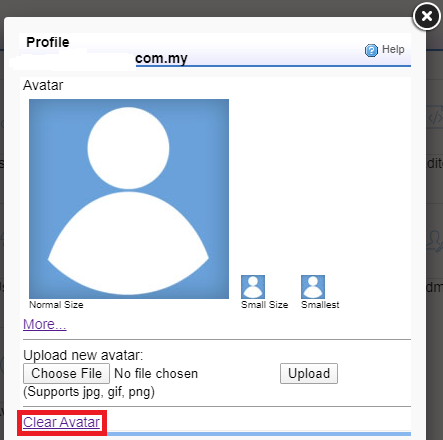Select the Smallest avatar thumbnail
Image resolution: width=443 pixels, height=440 pixels.
pos(313,287)
